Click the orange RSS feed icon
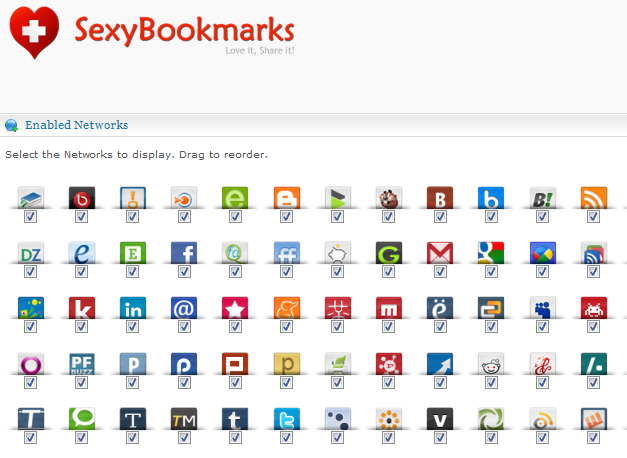The height and width of the screenshot is (458, 627). click(593, 198)
